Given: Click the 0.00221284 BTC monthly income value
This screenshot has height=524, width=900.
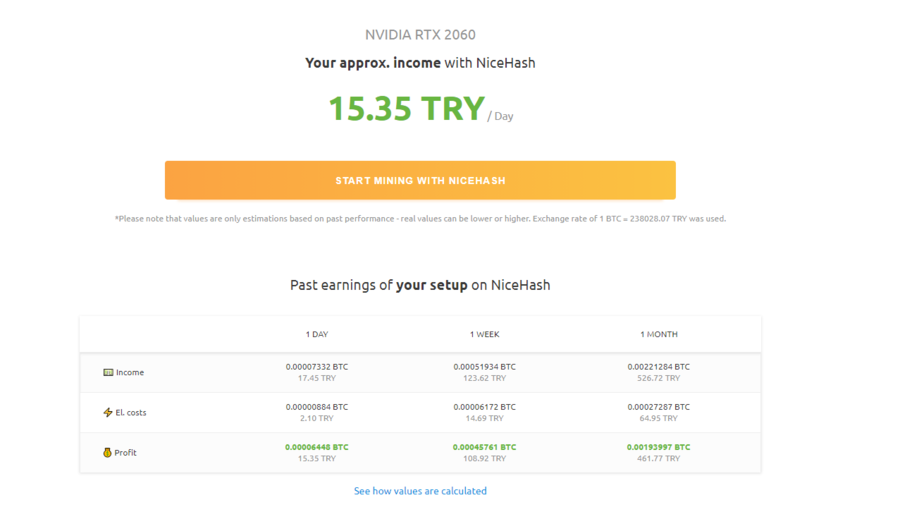Looking at the screenshot, I should pyautogui.click(x=659, y=367).
